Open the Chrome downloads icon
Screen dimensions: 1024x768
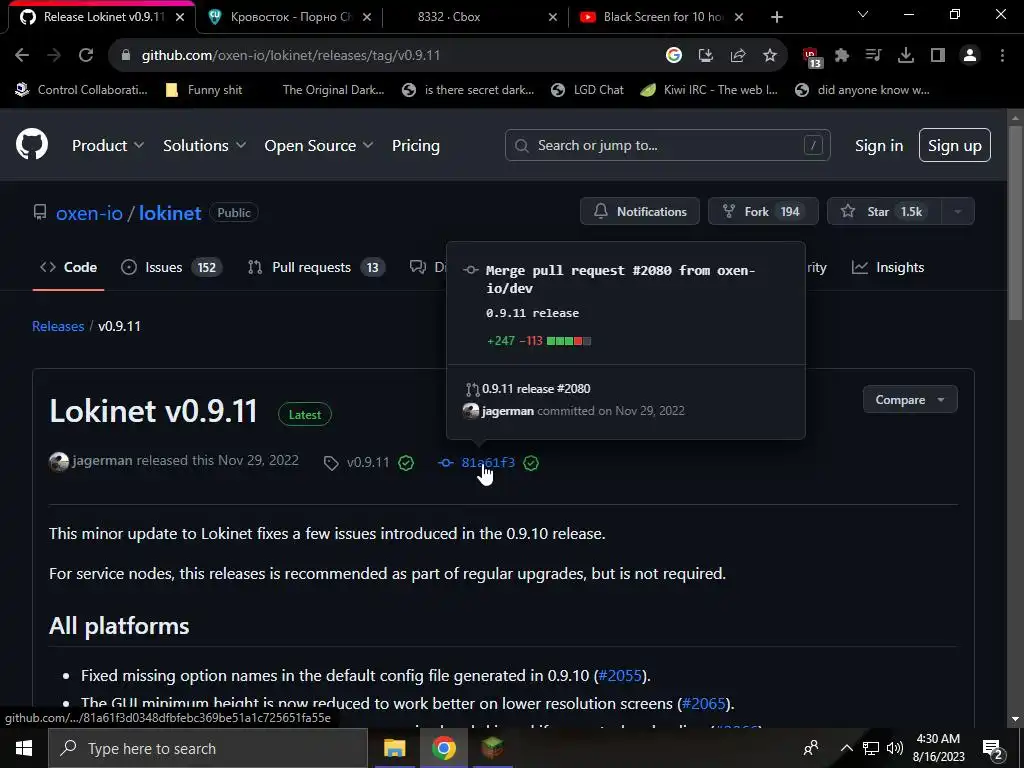click(x=906, y=56)
